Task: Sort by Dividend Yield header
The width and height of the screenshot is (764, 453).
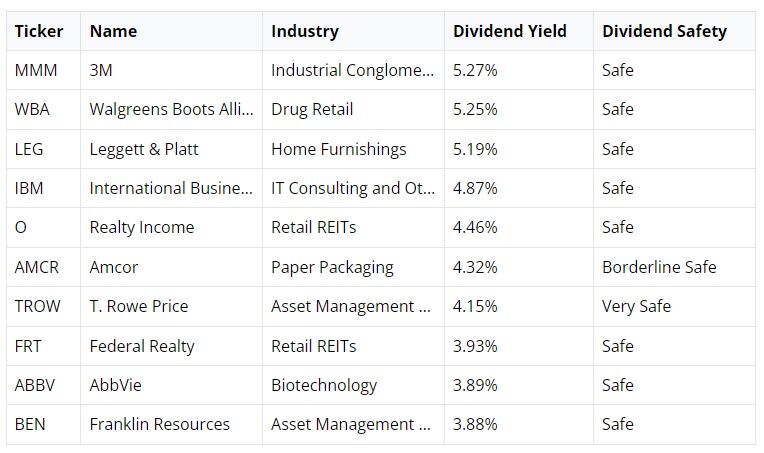Action: pos(509,31)
